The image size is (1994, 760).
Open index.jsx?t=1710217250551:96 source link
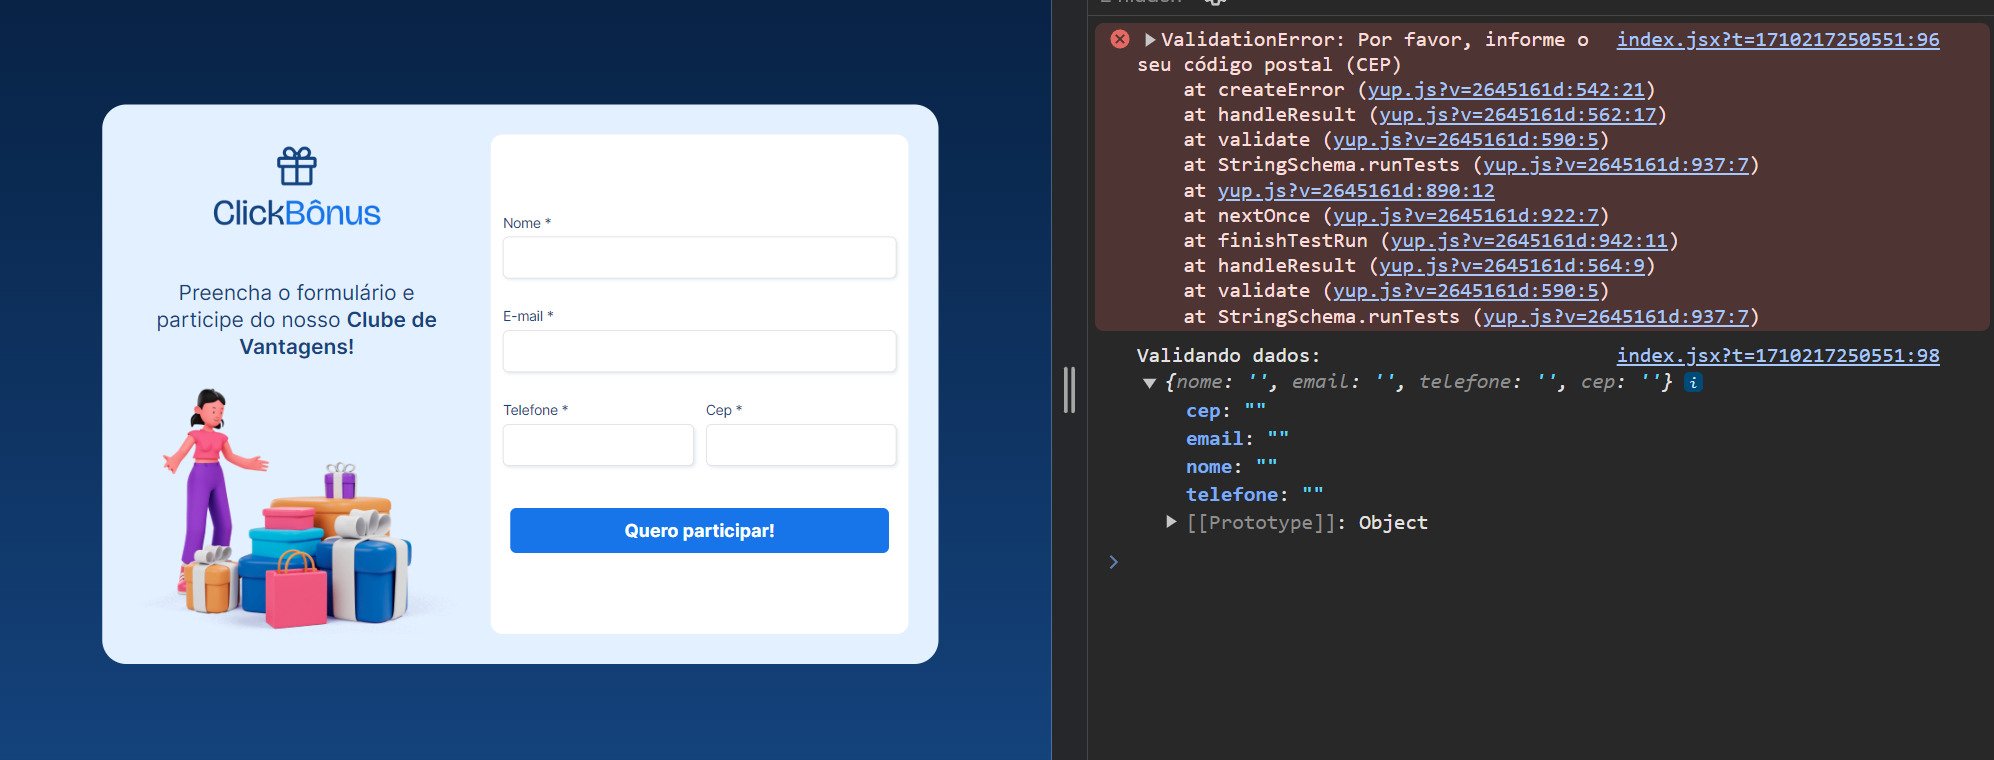1777,39
